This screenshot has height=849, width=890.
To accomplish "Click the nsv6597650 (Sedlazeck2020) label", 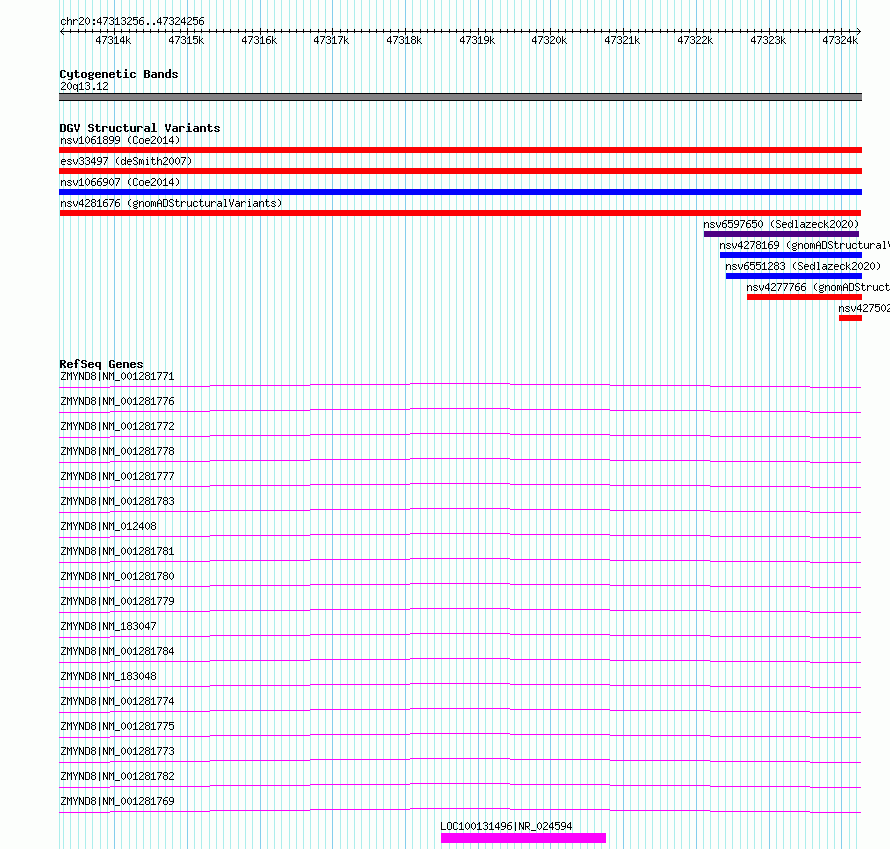I will coord(781,224).
